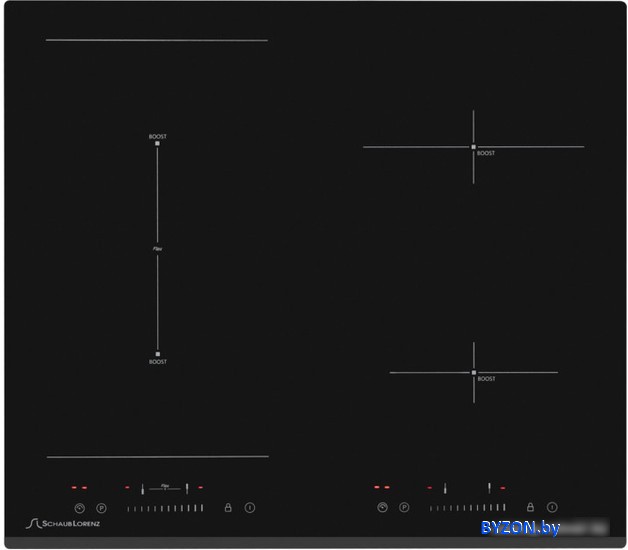Viewport: 628px width, 550px height.
Task: Tap the left power level slider scale
Action: (165, 508)
